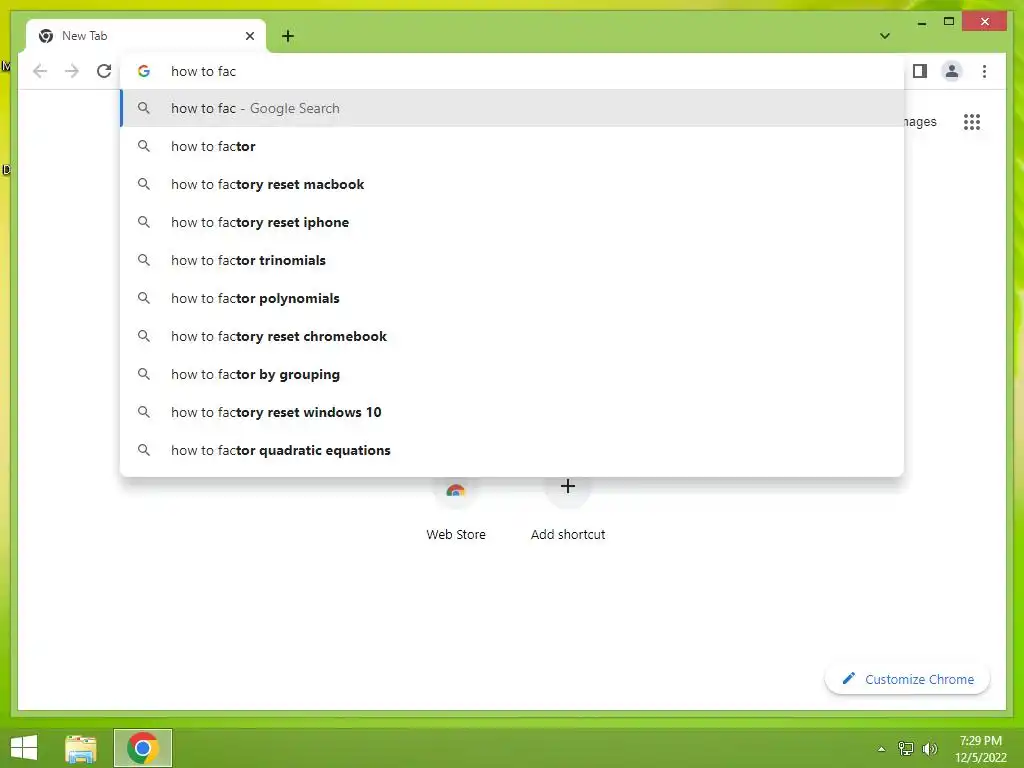Open the side panel icon

tap(920, 71)
